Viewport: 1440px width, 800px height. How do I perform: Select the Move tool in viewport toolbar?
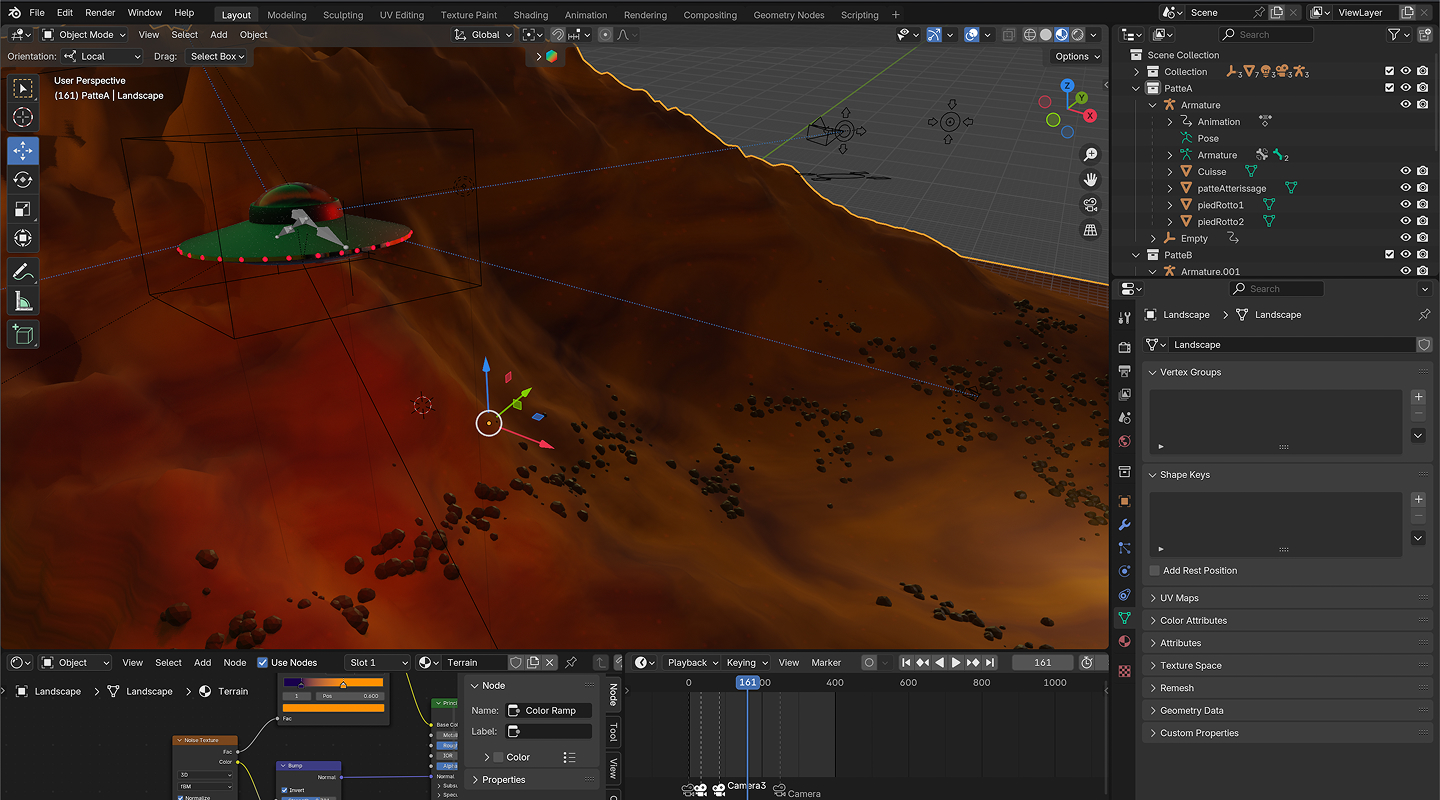22,151
